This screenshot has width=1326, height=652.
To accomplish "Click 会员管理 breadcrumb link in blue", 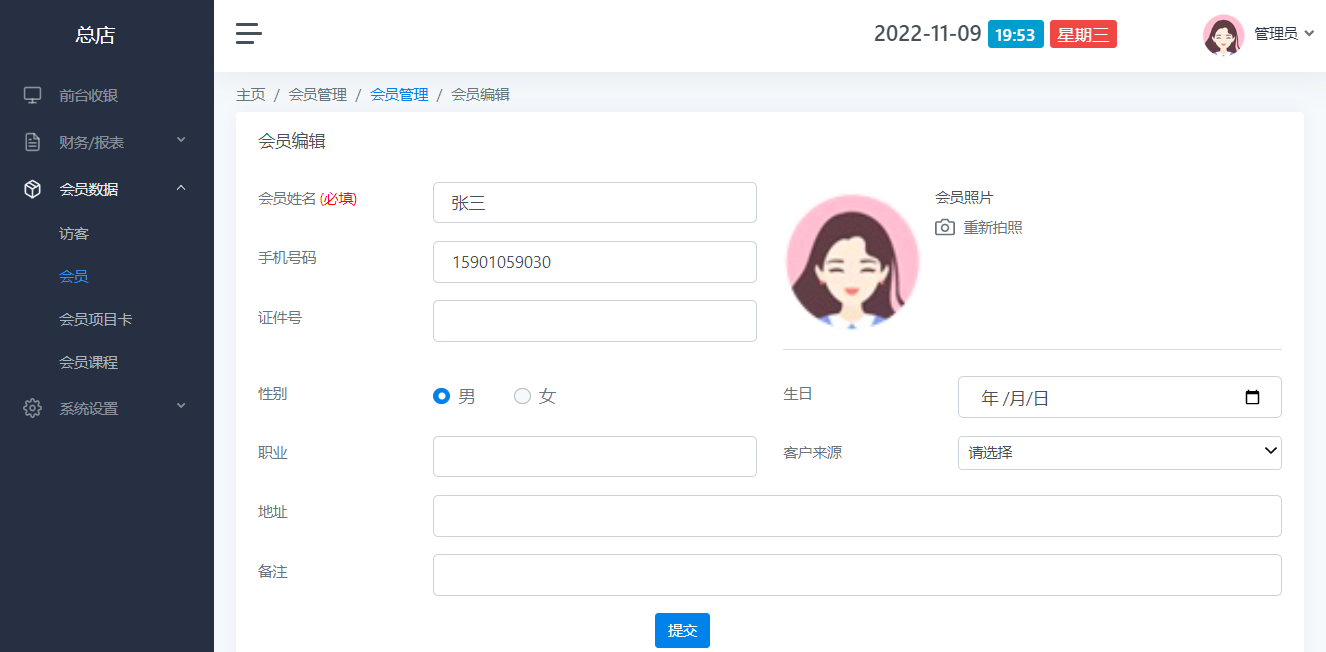I will point(399,95).
